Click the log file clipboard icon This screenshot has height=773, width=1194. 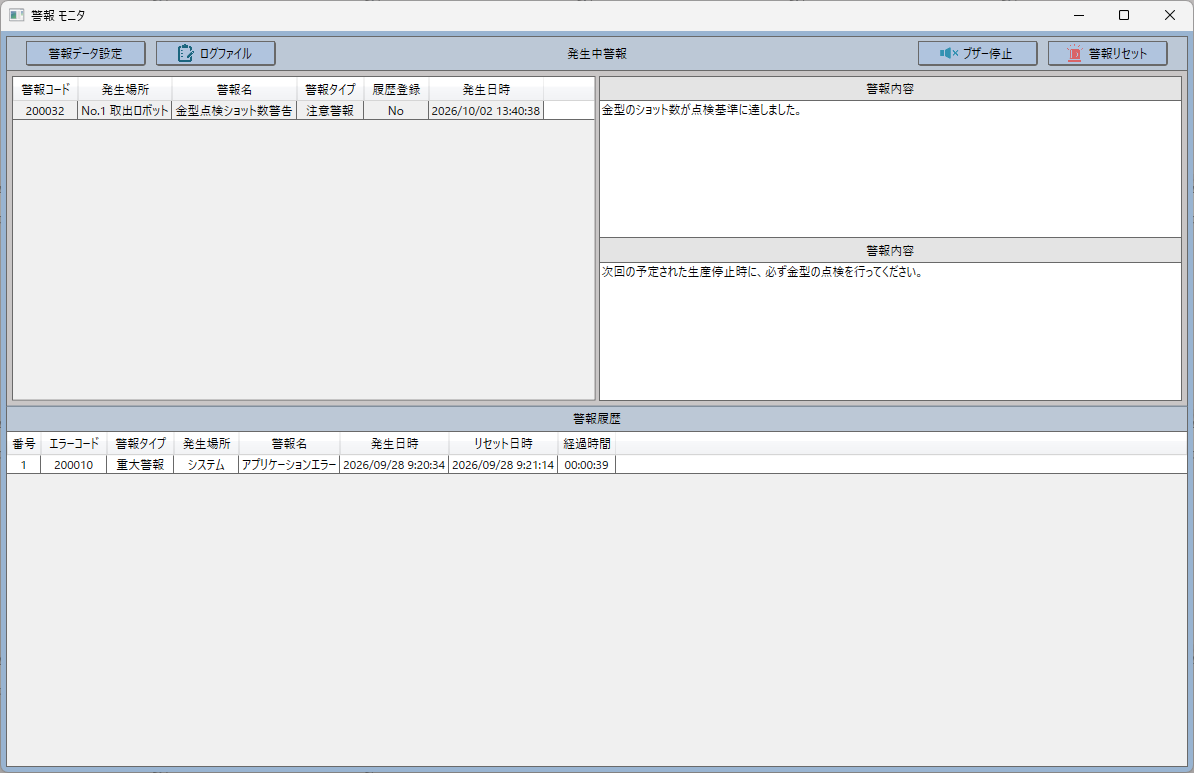tap(186, 53)
